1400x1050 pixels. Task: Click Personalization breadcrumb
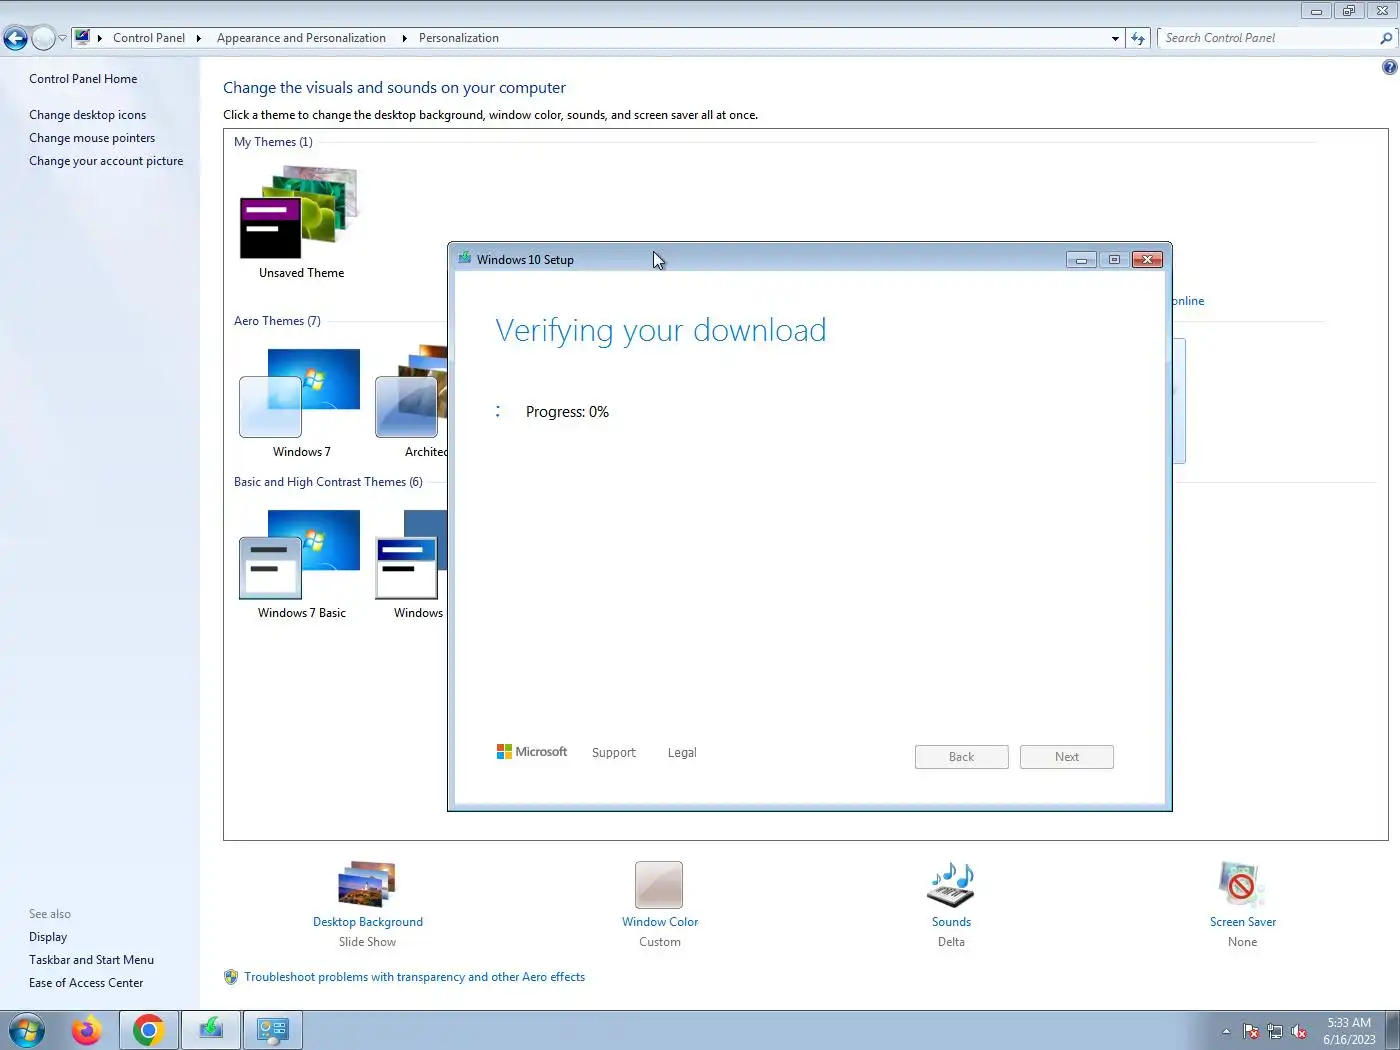click(459, 38)
